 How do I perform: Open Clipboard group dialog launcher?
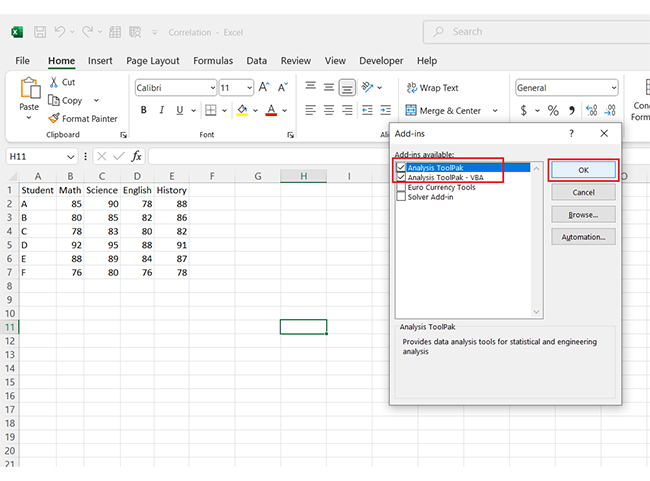click(x=123, y=135)
